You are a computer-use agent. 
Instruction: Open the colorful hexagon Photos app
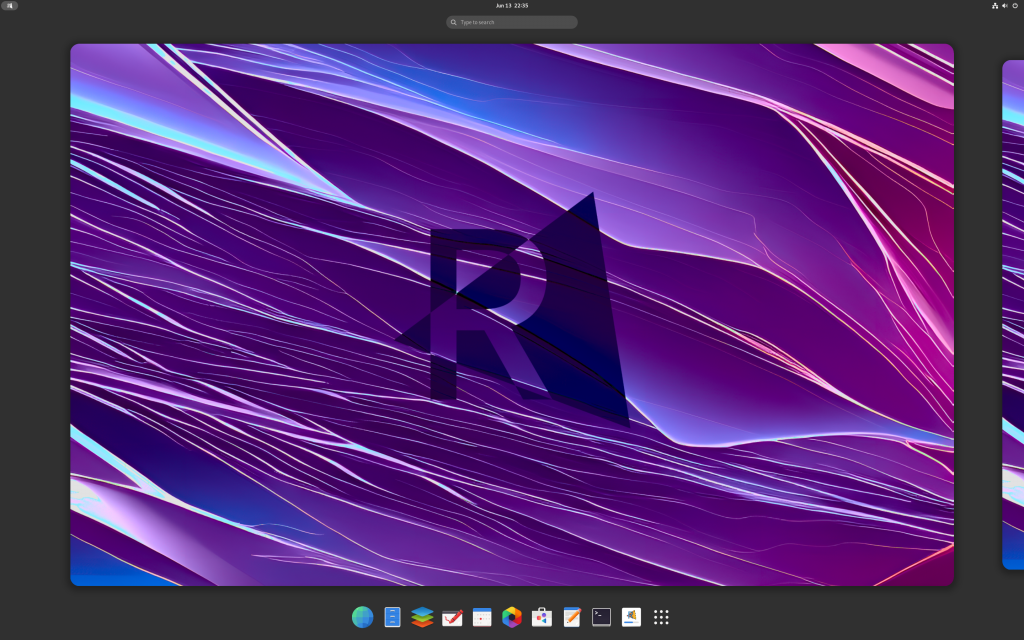[513, 617]
